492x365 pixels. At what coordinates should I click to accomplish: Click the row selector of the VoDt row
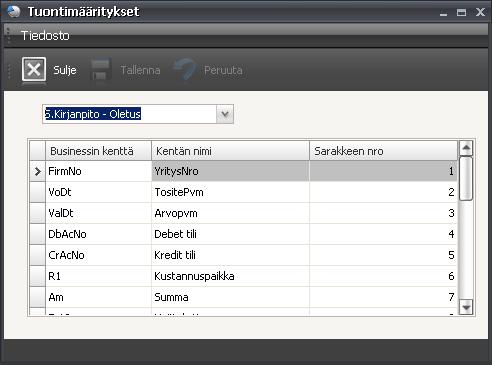tap(37, 192)
